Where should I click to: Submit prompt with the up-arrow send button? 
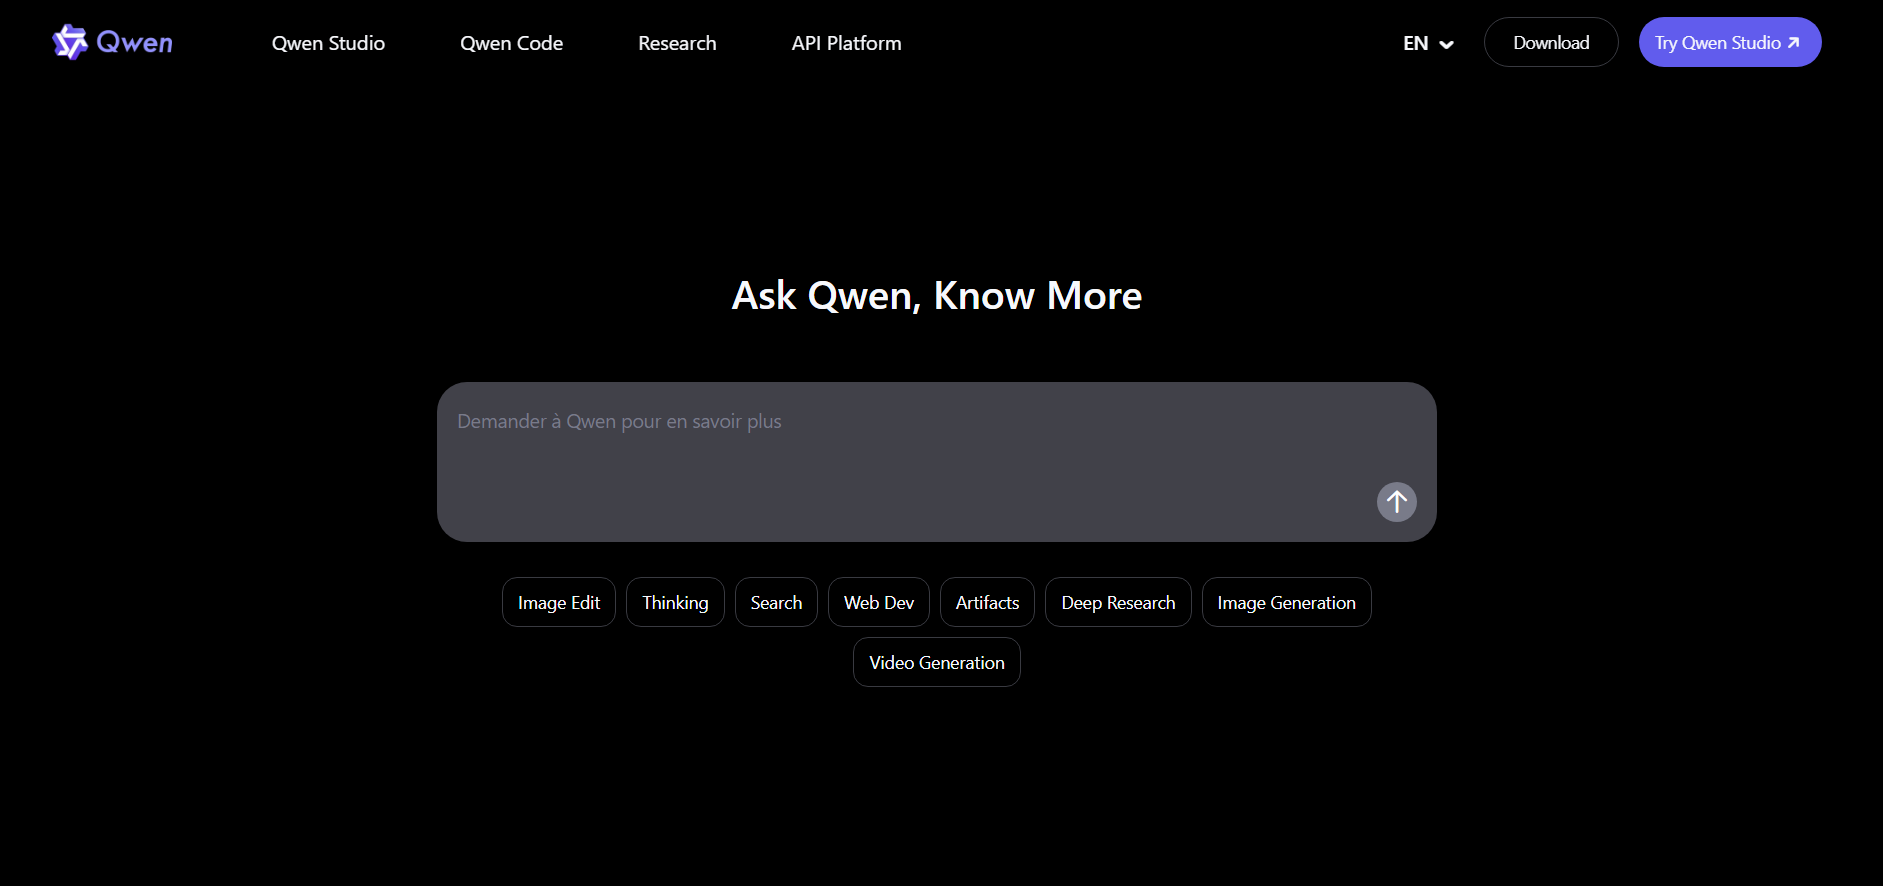pos(1396,502)
